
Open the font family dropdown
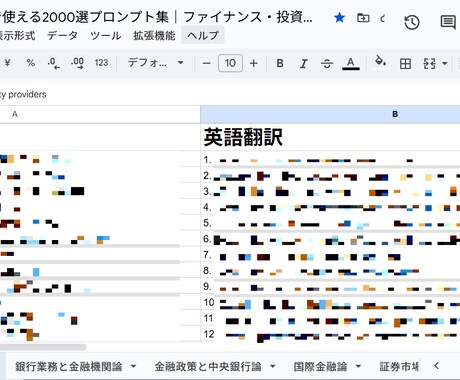pyautogui.click(x=155, y=63)
